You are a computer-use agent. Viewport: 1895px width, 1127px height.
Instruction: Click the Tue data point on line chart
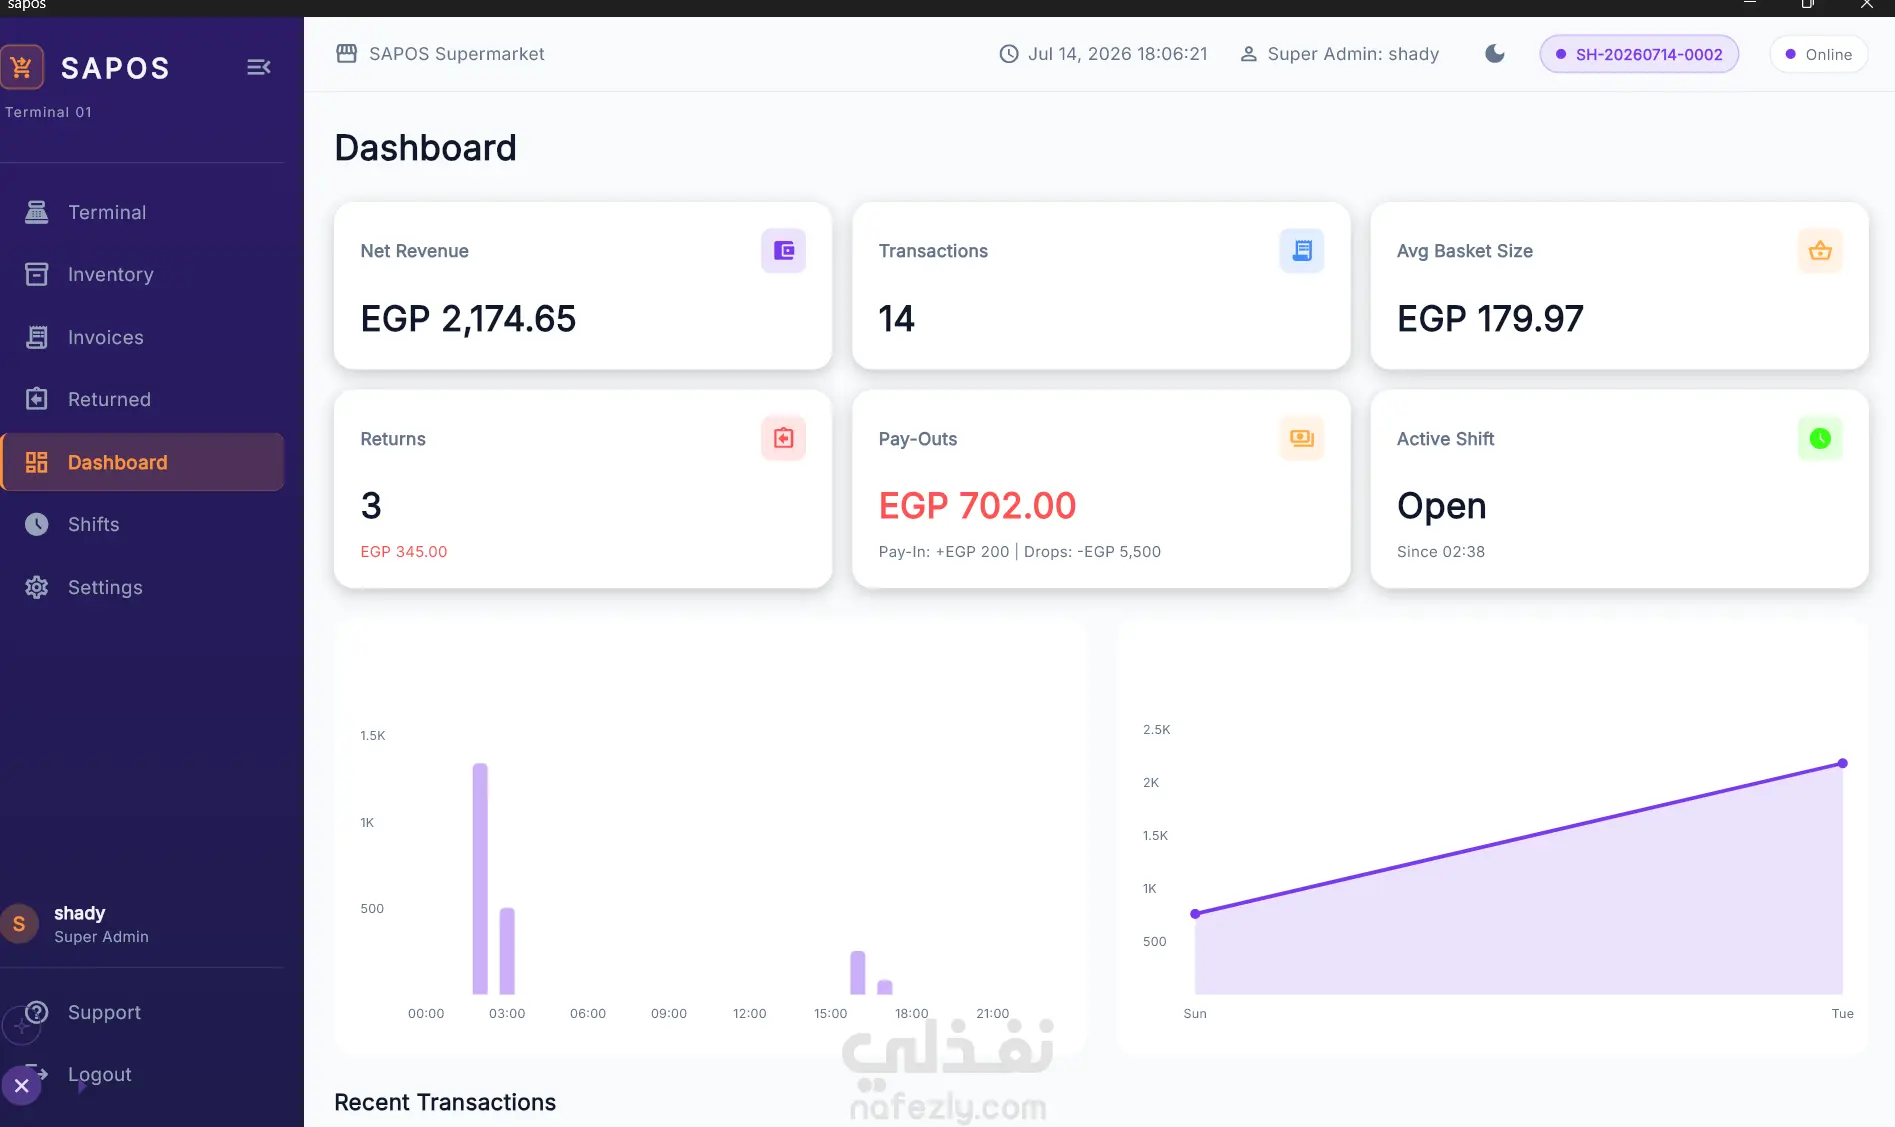tap(1843, 763)
